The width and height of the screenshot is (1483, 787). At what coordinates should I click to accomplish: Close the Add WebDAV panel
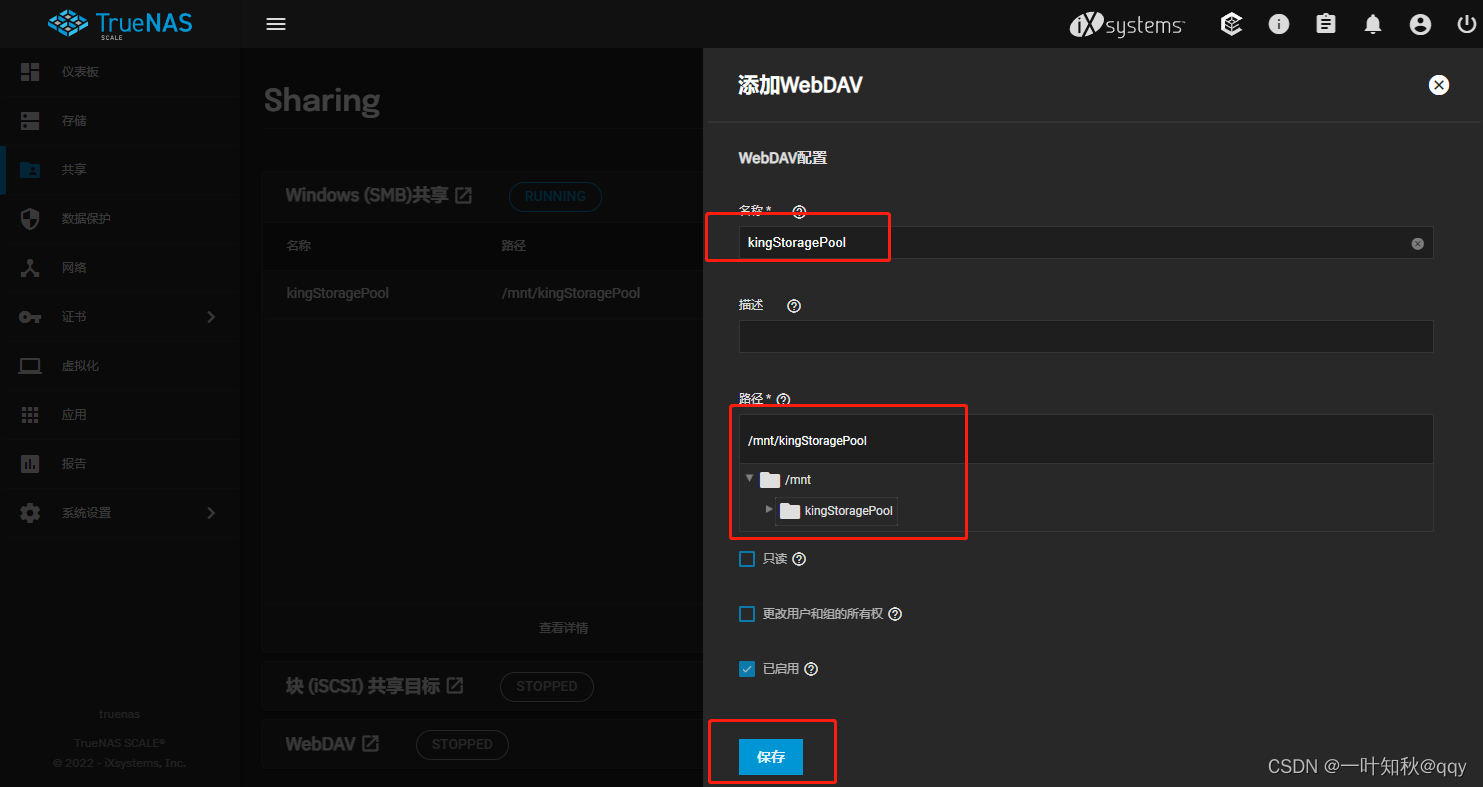point(1439,85)
